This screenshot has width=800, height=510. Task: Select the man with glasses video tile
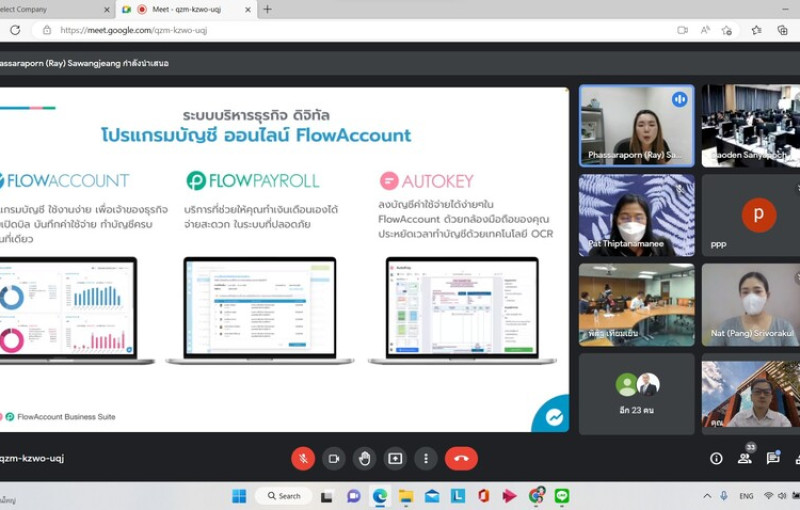click(x=751, y=394)
